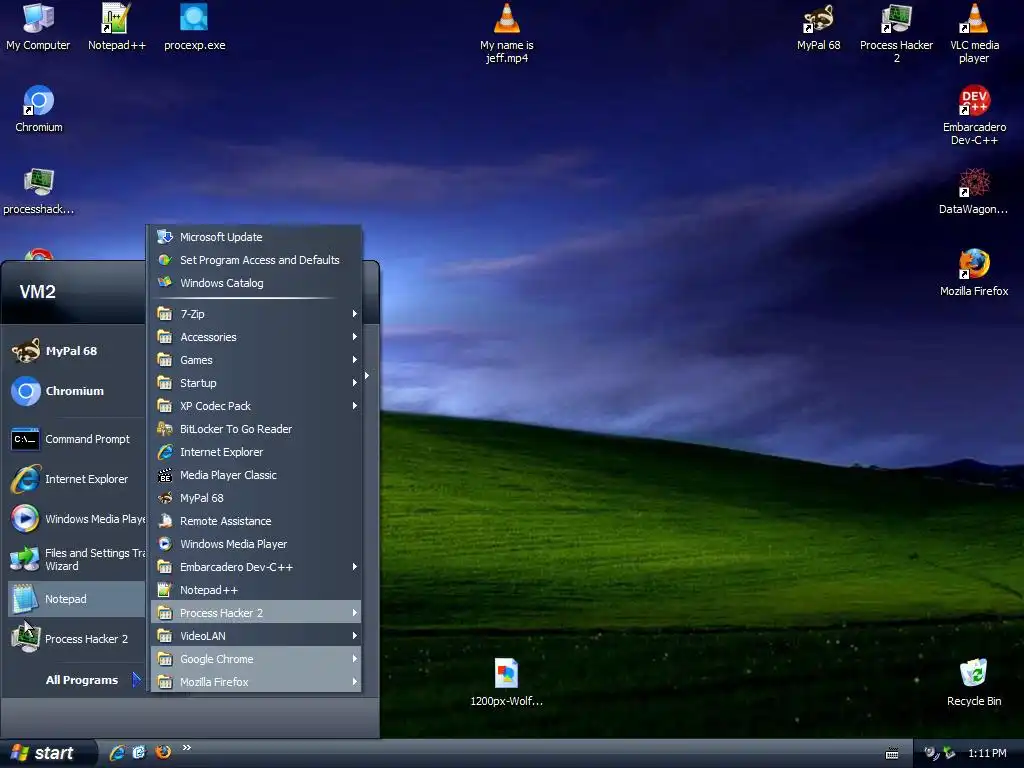Open Set Program Access and Defaults
Screen dimensions: 1024x768
coord(256,260)
